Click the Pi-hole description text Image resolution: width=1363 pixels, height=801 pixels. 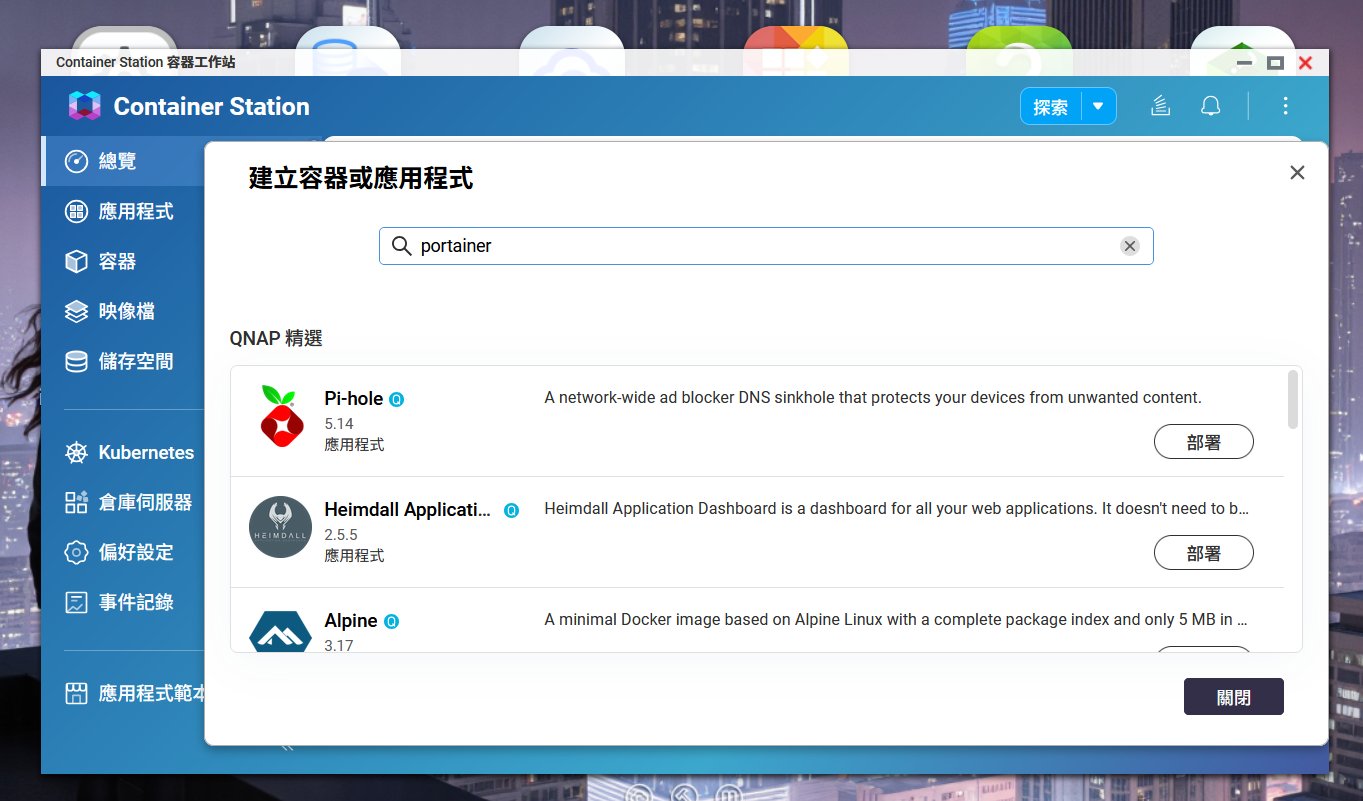coord(873,397)
